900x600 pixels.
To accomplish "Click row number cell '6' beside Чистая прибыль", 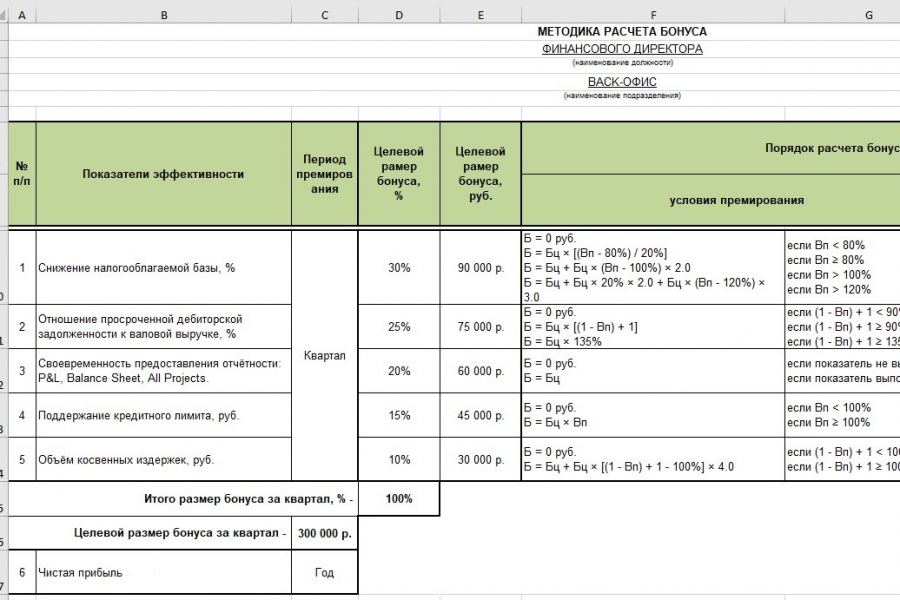I will [22, 572].
